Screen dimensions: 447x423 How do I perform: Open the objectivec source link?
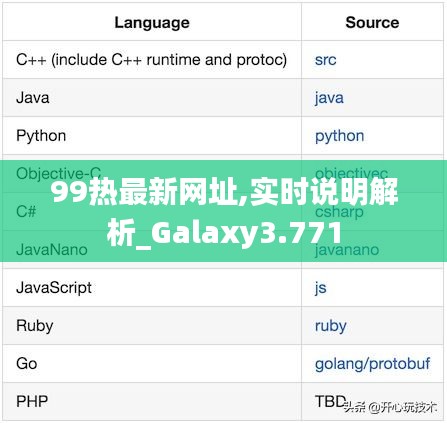[351, 173]
